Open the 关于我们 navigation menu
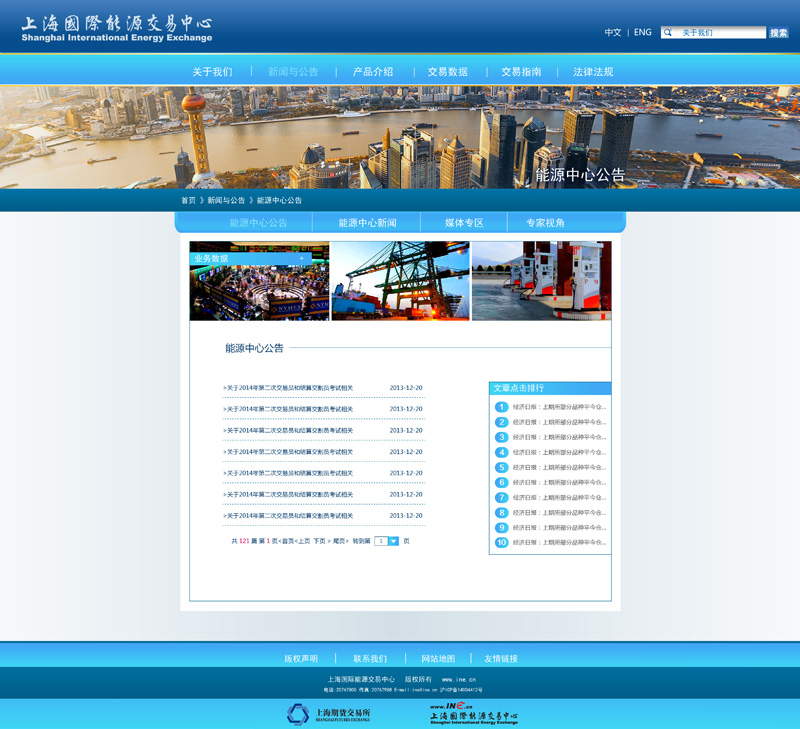This screenshot has width=800, height=729. tap(212, 72)
